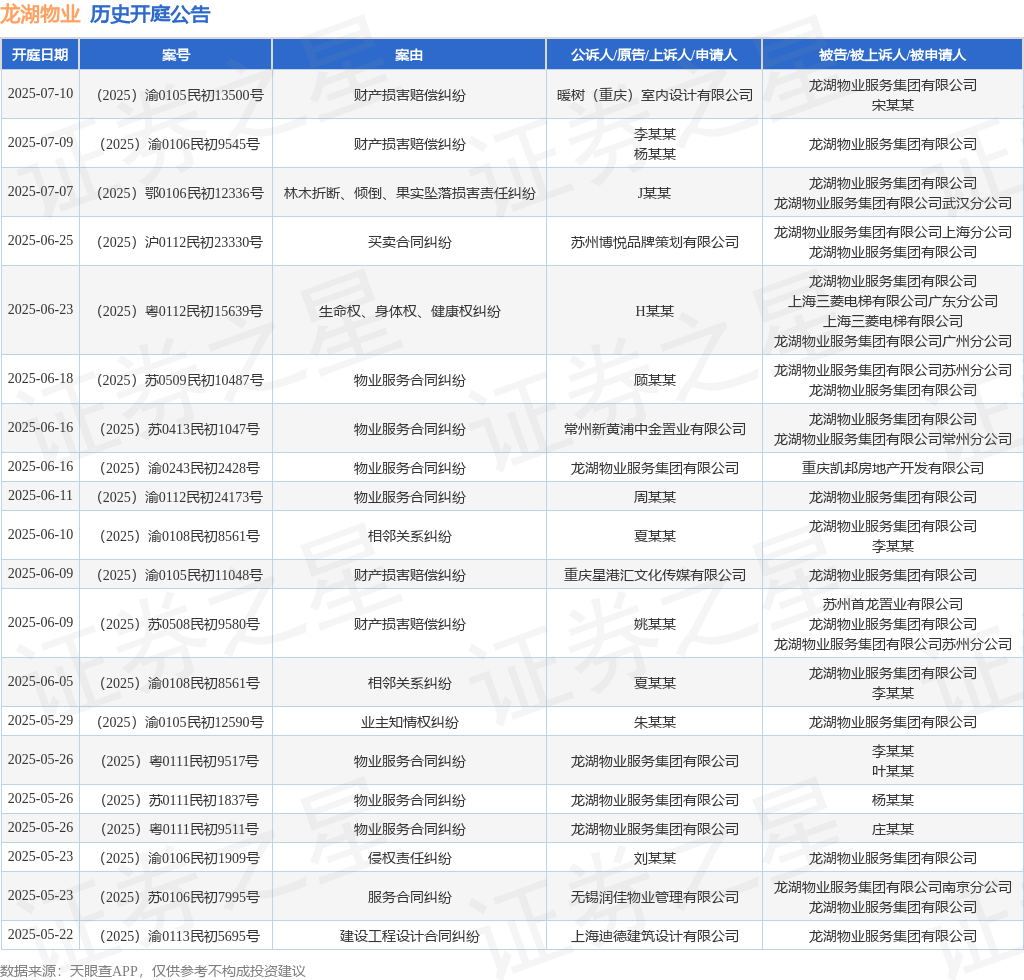1024x980 pixels.
Task: Select the 被告/被上诉人/被申请人 column header
Action: click(x=892, y=55)
